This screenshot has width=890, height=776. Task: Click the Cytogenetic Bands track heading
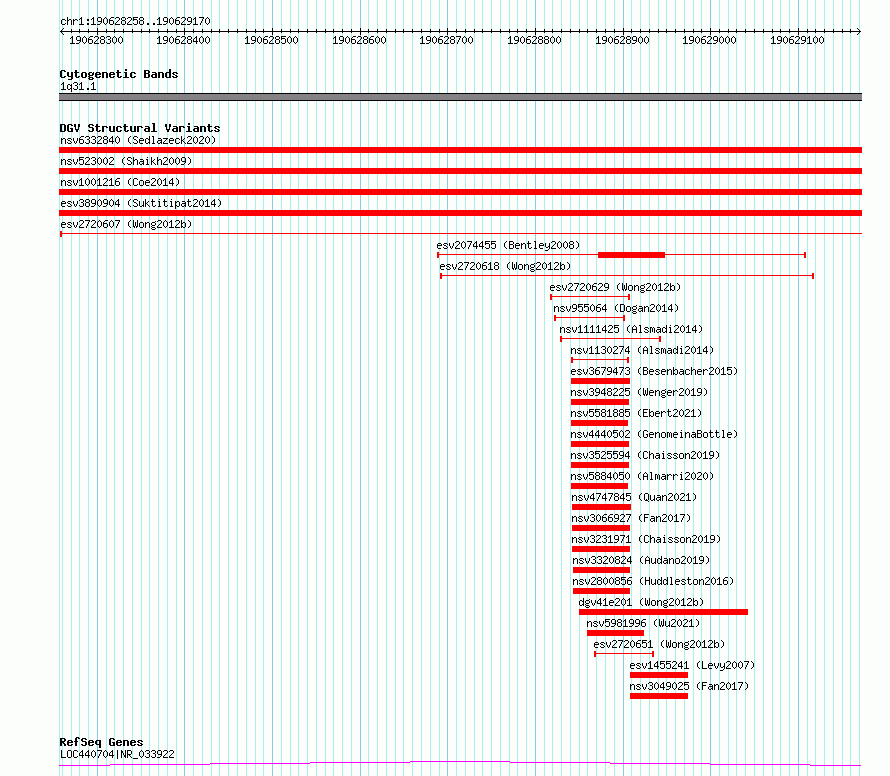119,74
